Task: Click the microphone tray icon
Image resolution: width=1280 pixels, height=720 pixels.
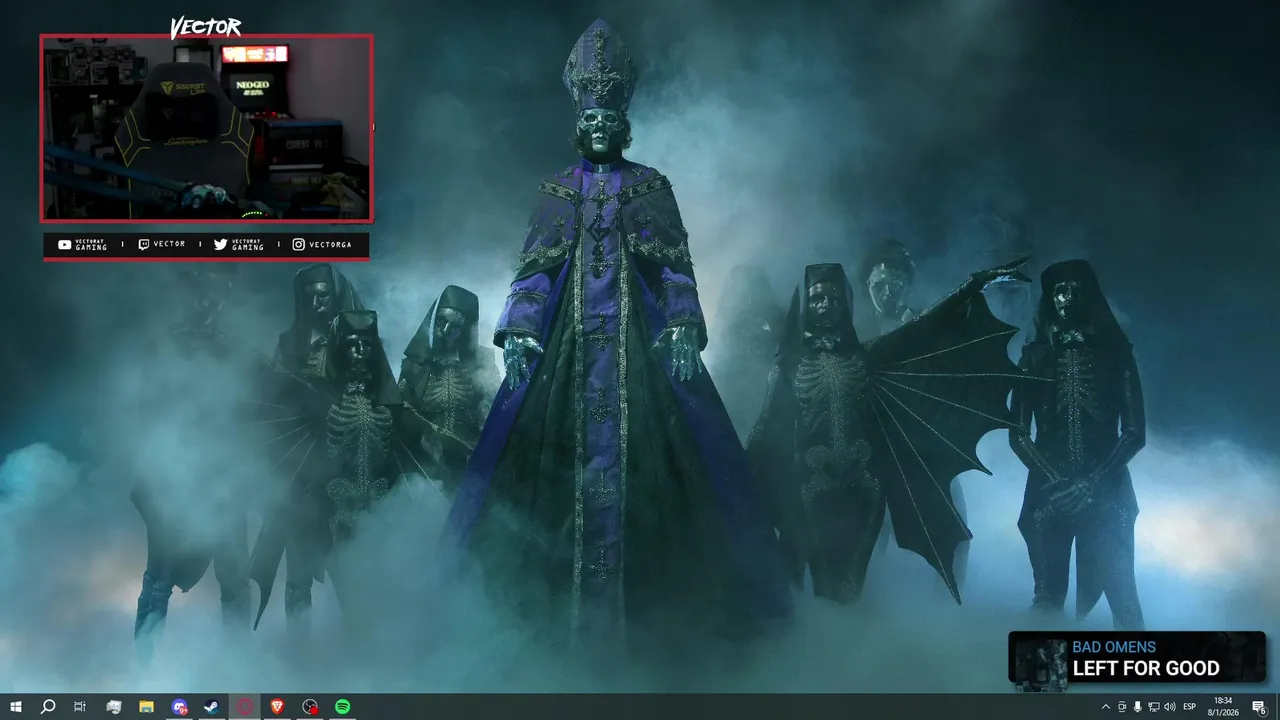Action: (1138, 707)
